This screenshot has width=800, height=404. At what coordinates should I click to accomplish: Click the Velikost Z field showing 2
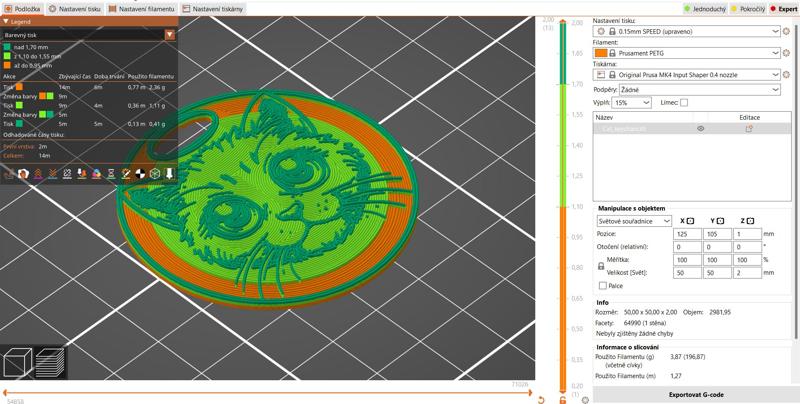coord(747,273)
